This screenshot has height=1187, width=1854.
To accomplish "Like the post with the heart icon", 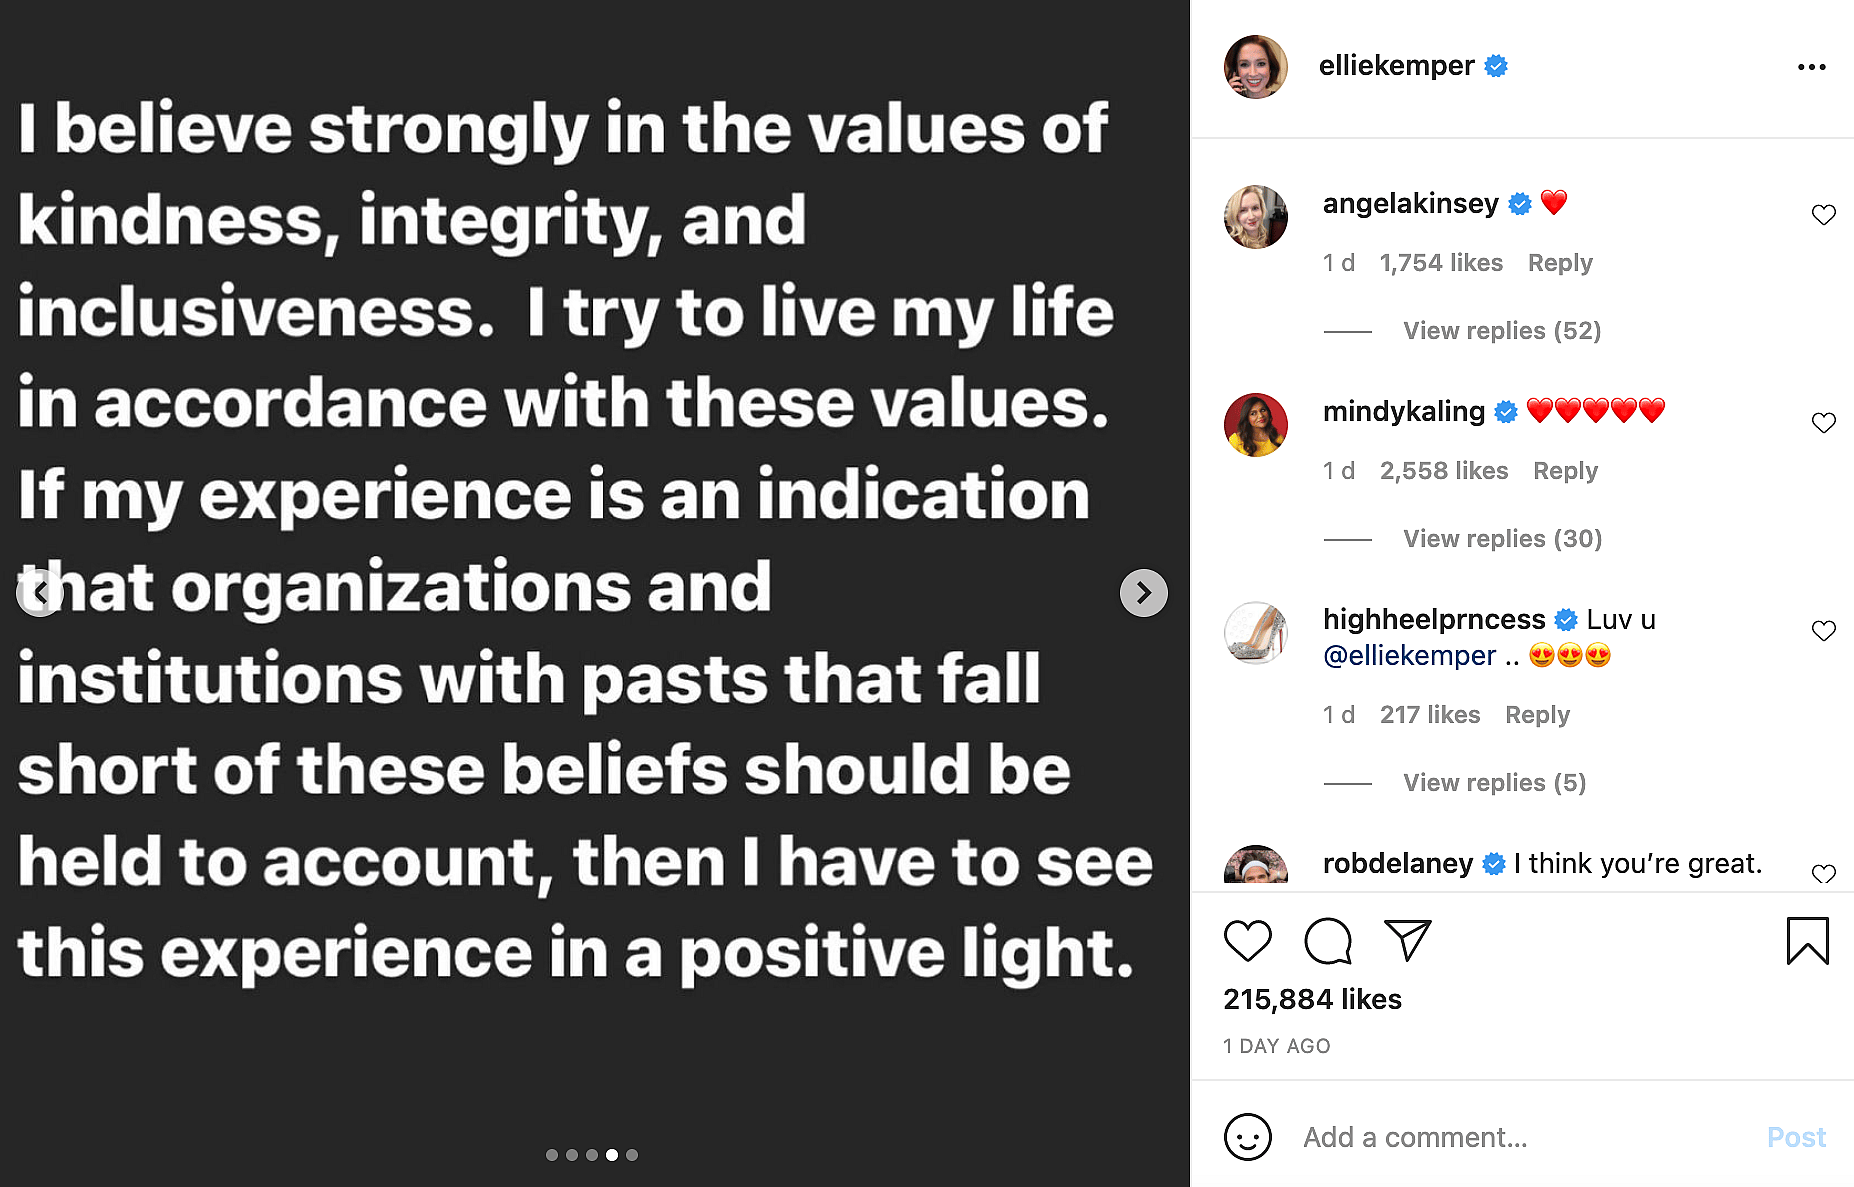I will pyautogui.click(x=1247, y=941).
